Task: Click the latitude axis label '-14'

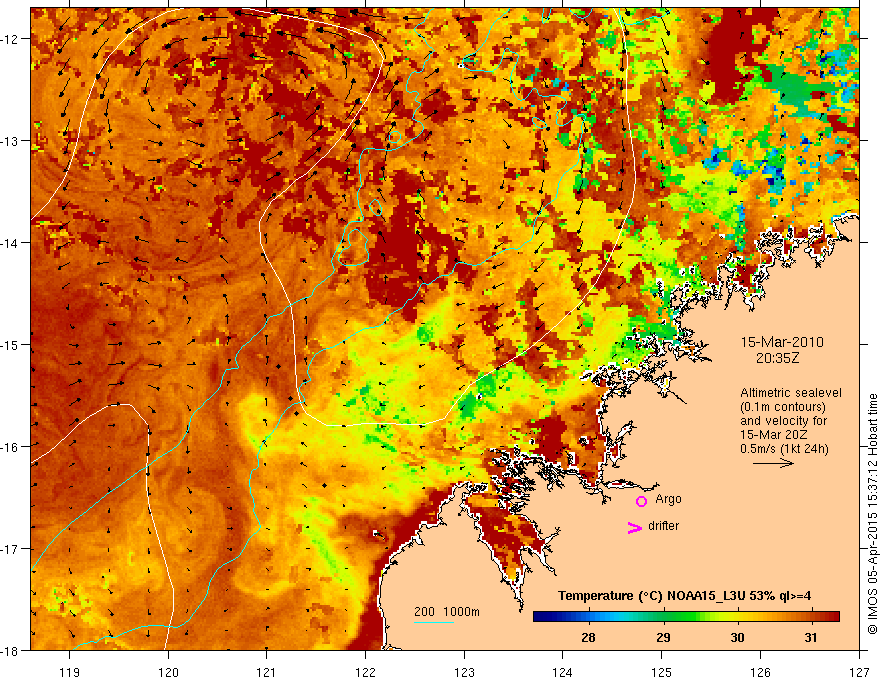Action: click(x=11, y=243)
